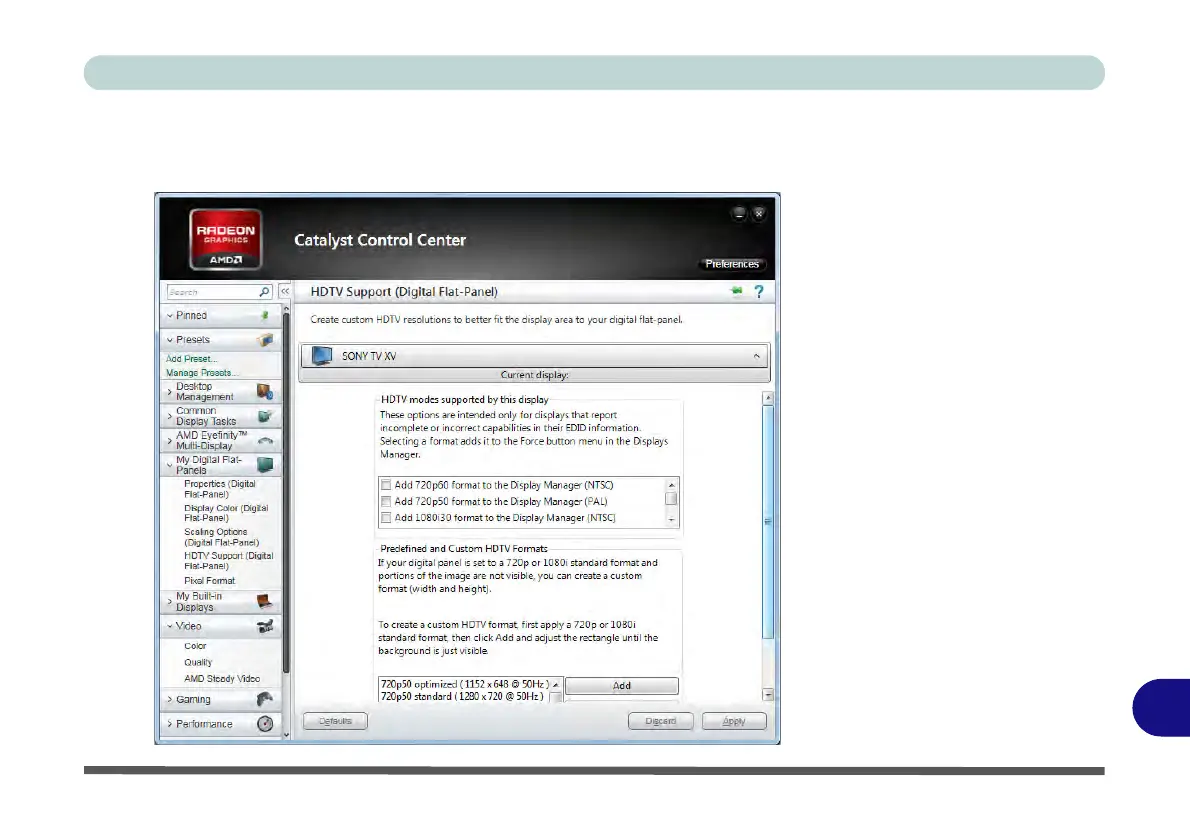Click the Presets category icon
The image size is (1190, 838).
click(x=265, y=339)
